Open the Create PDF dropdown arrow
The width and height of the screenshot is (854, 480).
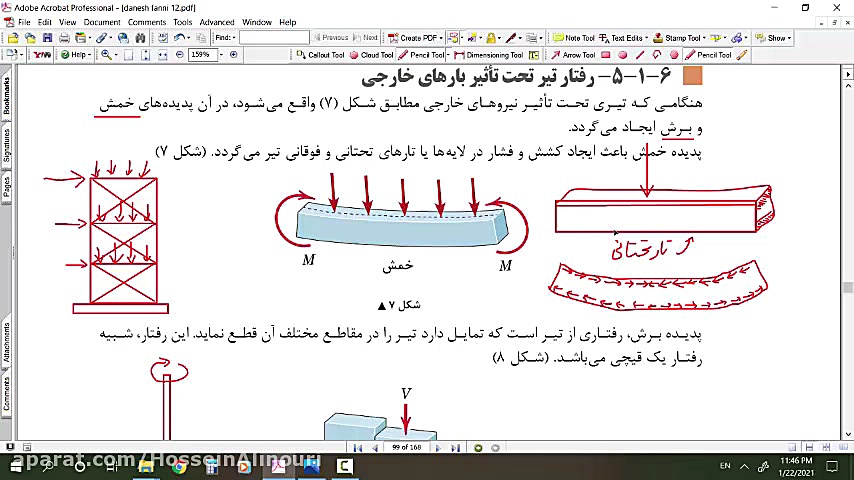[441, 38]
